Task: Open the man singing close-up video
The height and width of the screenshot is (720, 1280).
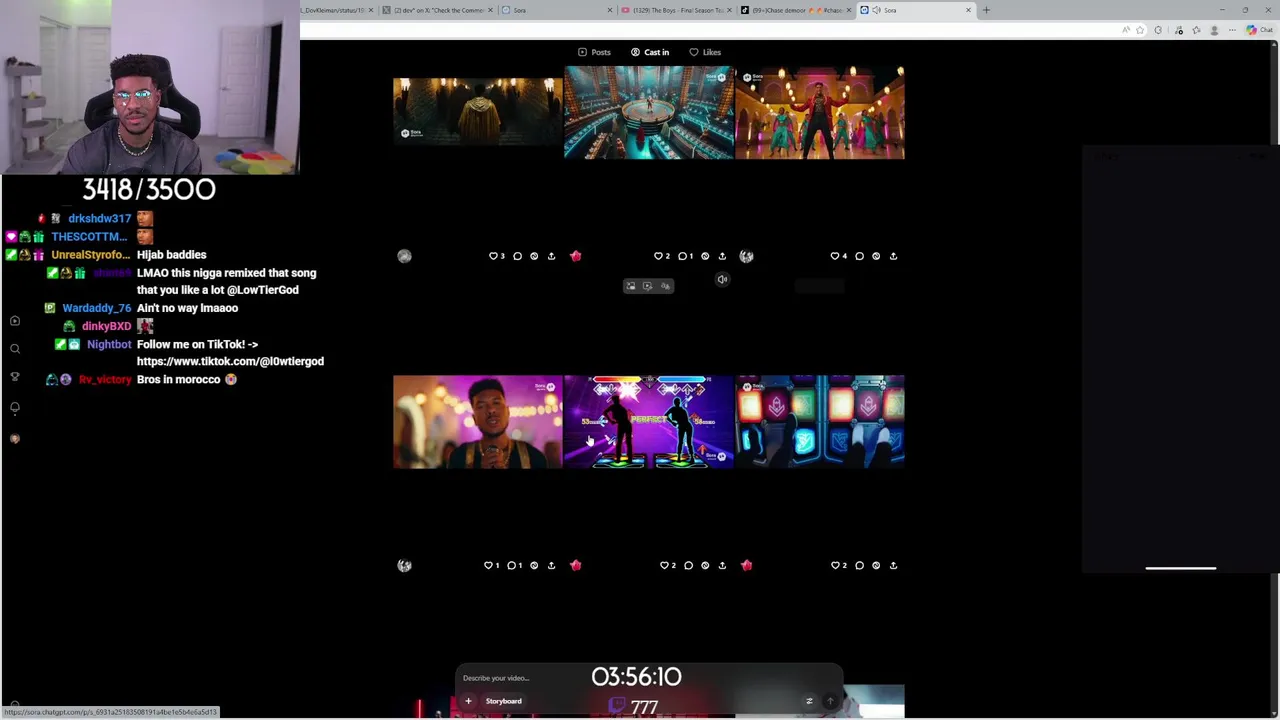Action: click(x=478, y=422)
